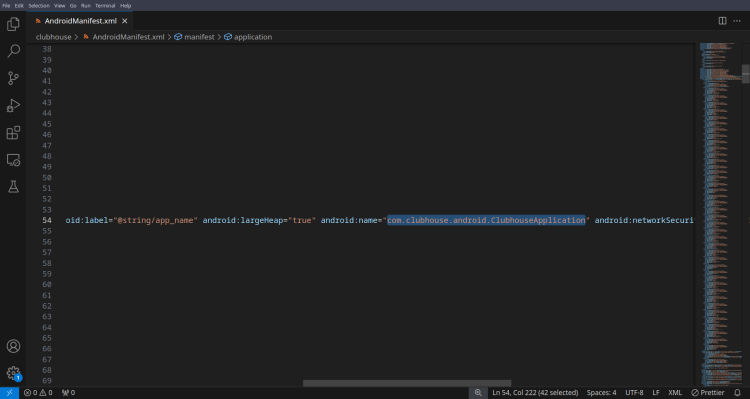
Task: Click line number 69 in gutter
Action: (47, 381)
